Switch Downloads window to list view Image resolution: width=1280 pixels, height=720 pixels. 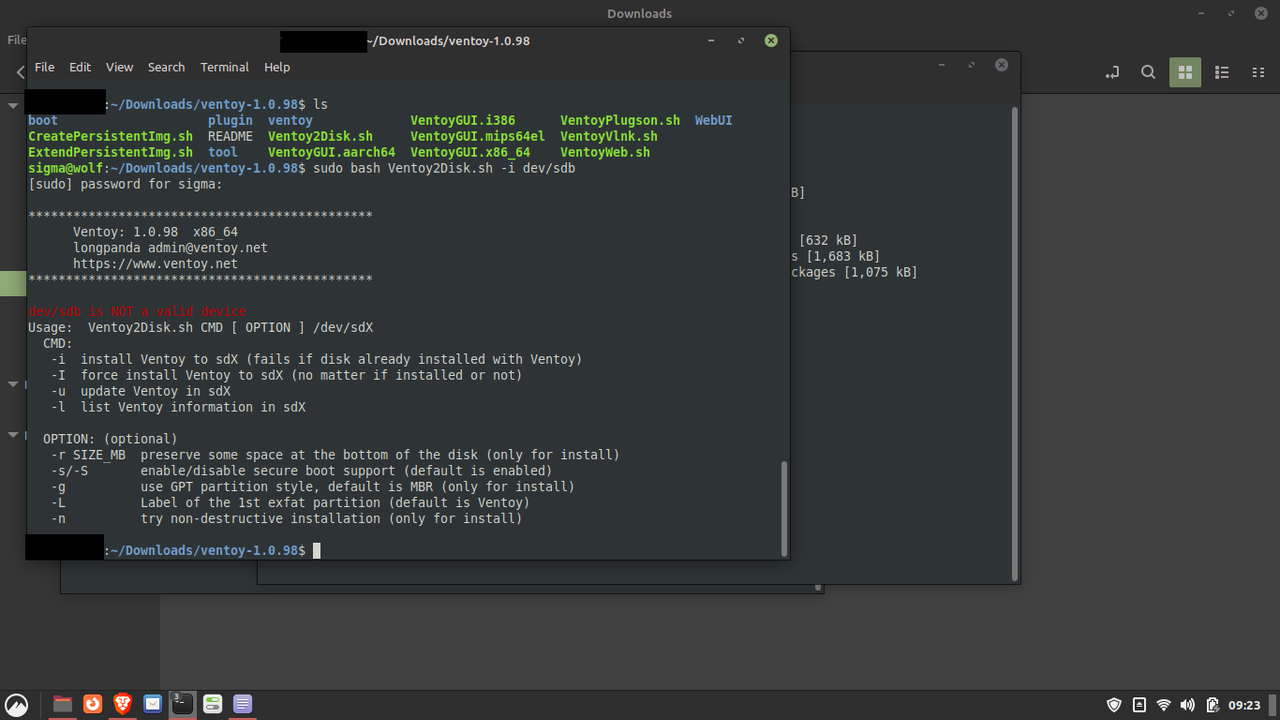point(1222,72)
